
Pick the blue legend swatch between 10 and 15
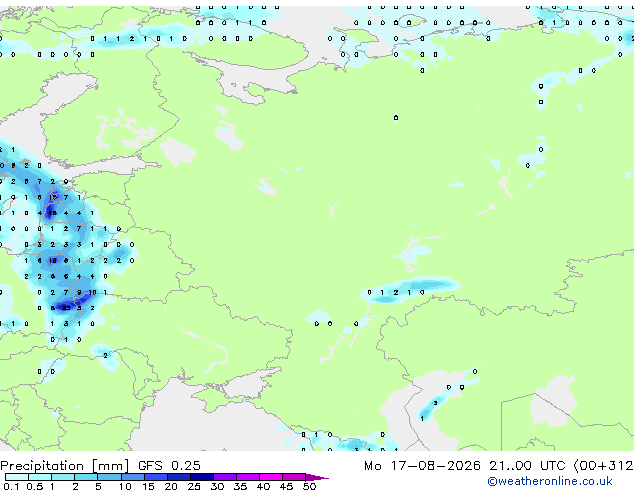pyautogui.click(x=133, y=477)
